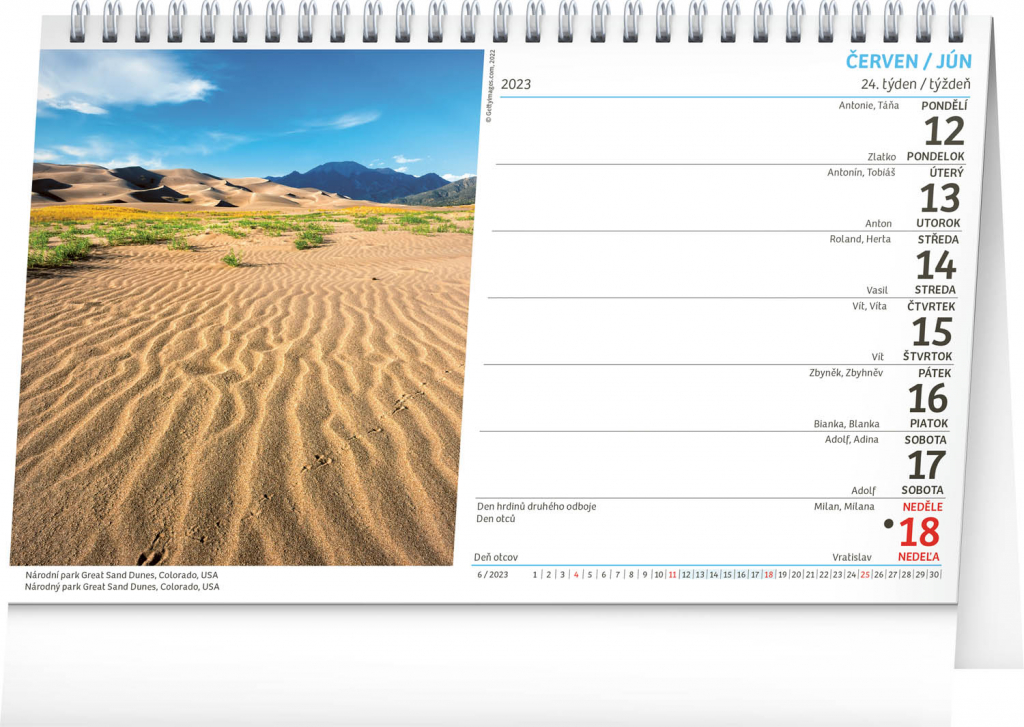
Task: Click red day 11 in the mini calendar strip
Action: [x=672, y=575]
